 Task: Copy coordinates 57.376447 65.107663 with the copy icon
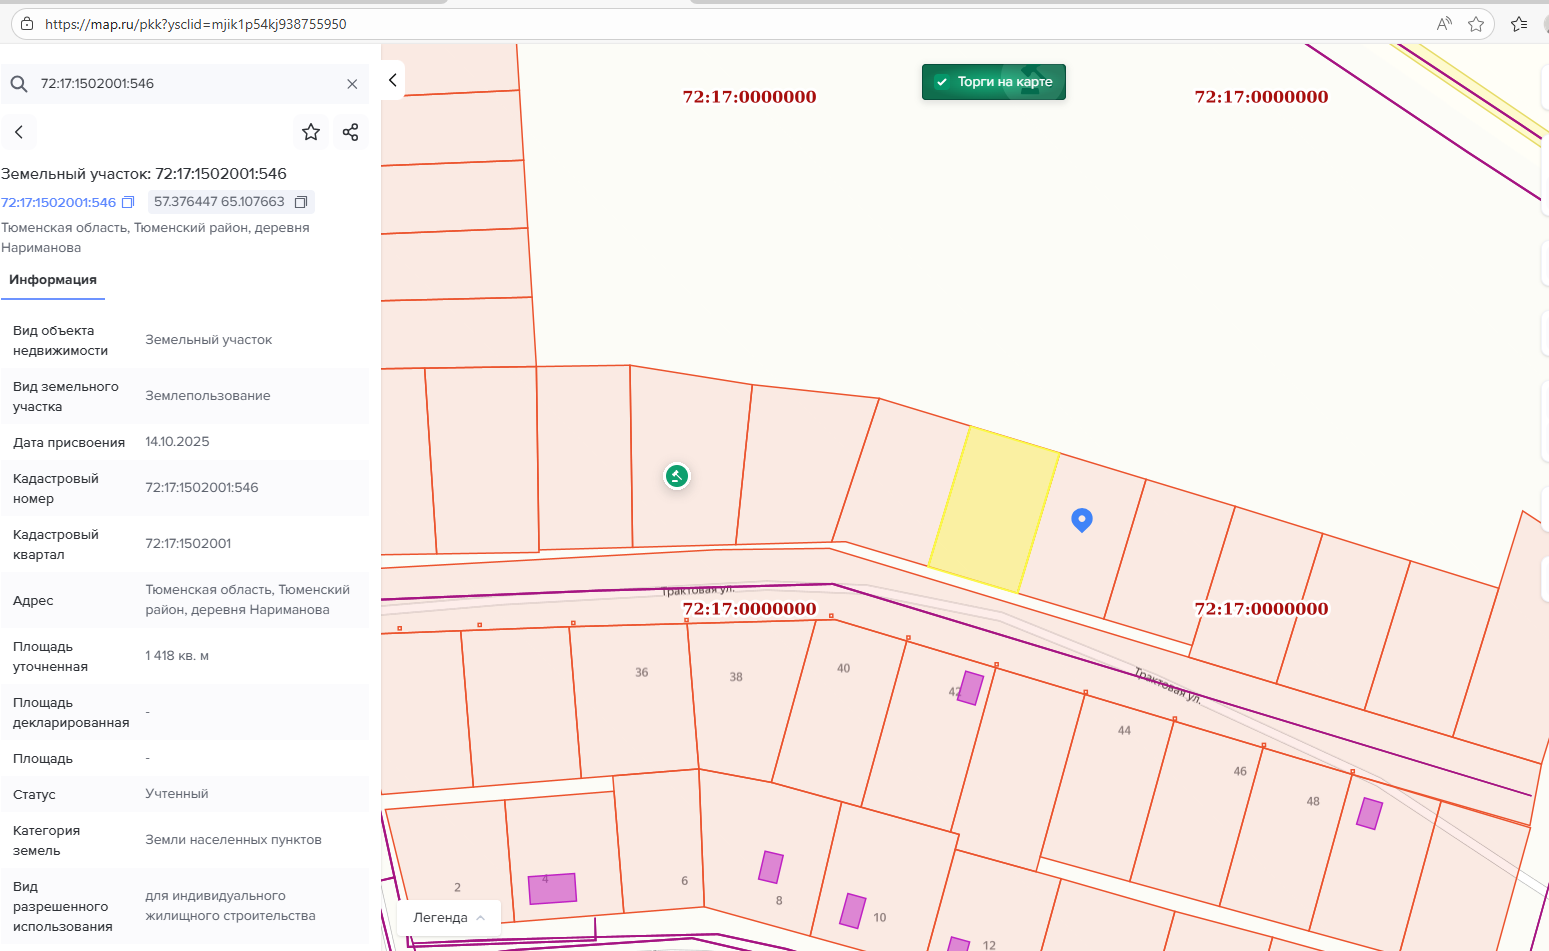coord(300,202)
